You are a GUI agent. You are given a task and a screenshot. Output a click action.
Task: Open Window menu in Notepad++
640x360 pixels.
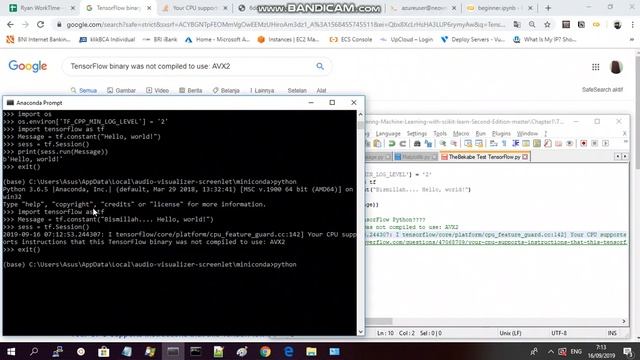[x=527, y=133]
